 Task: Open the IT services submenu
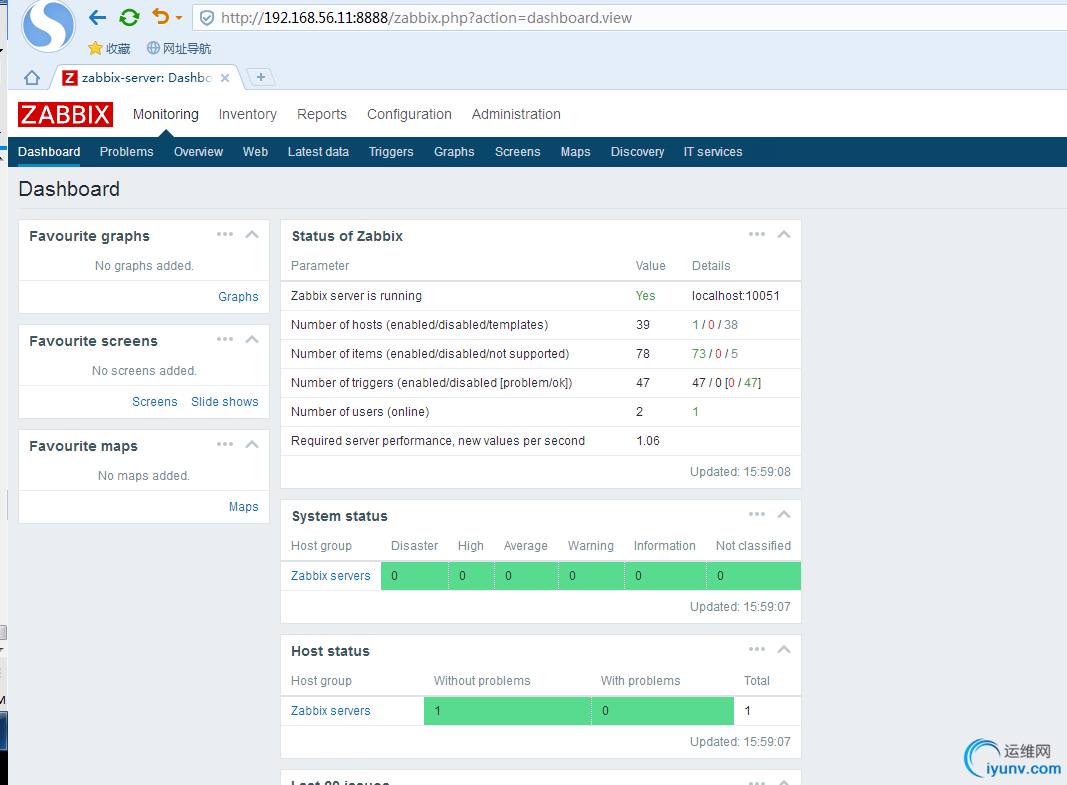coord(712,152)
